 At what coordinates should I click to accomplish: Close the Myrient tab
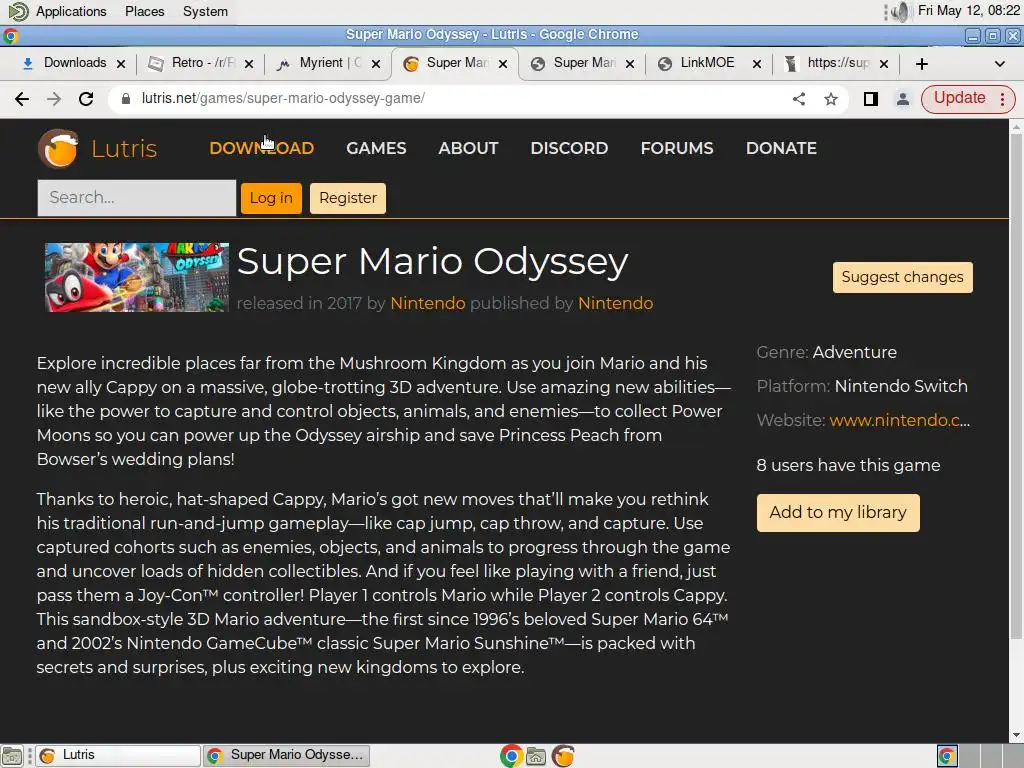point(376,63)
